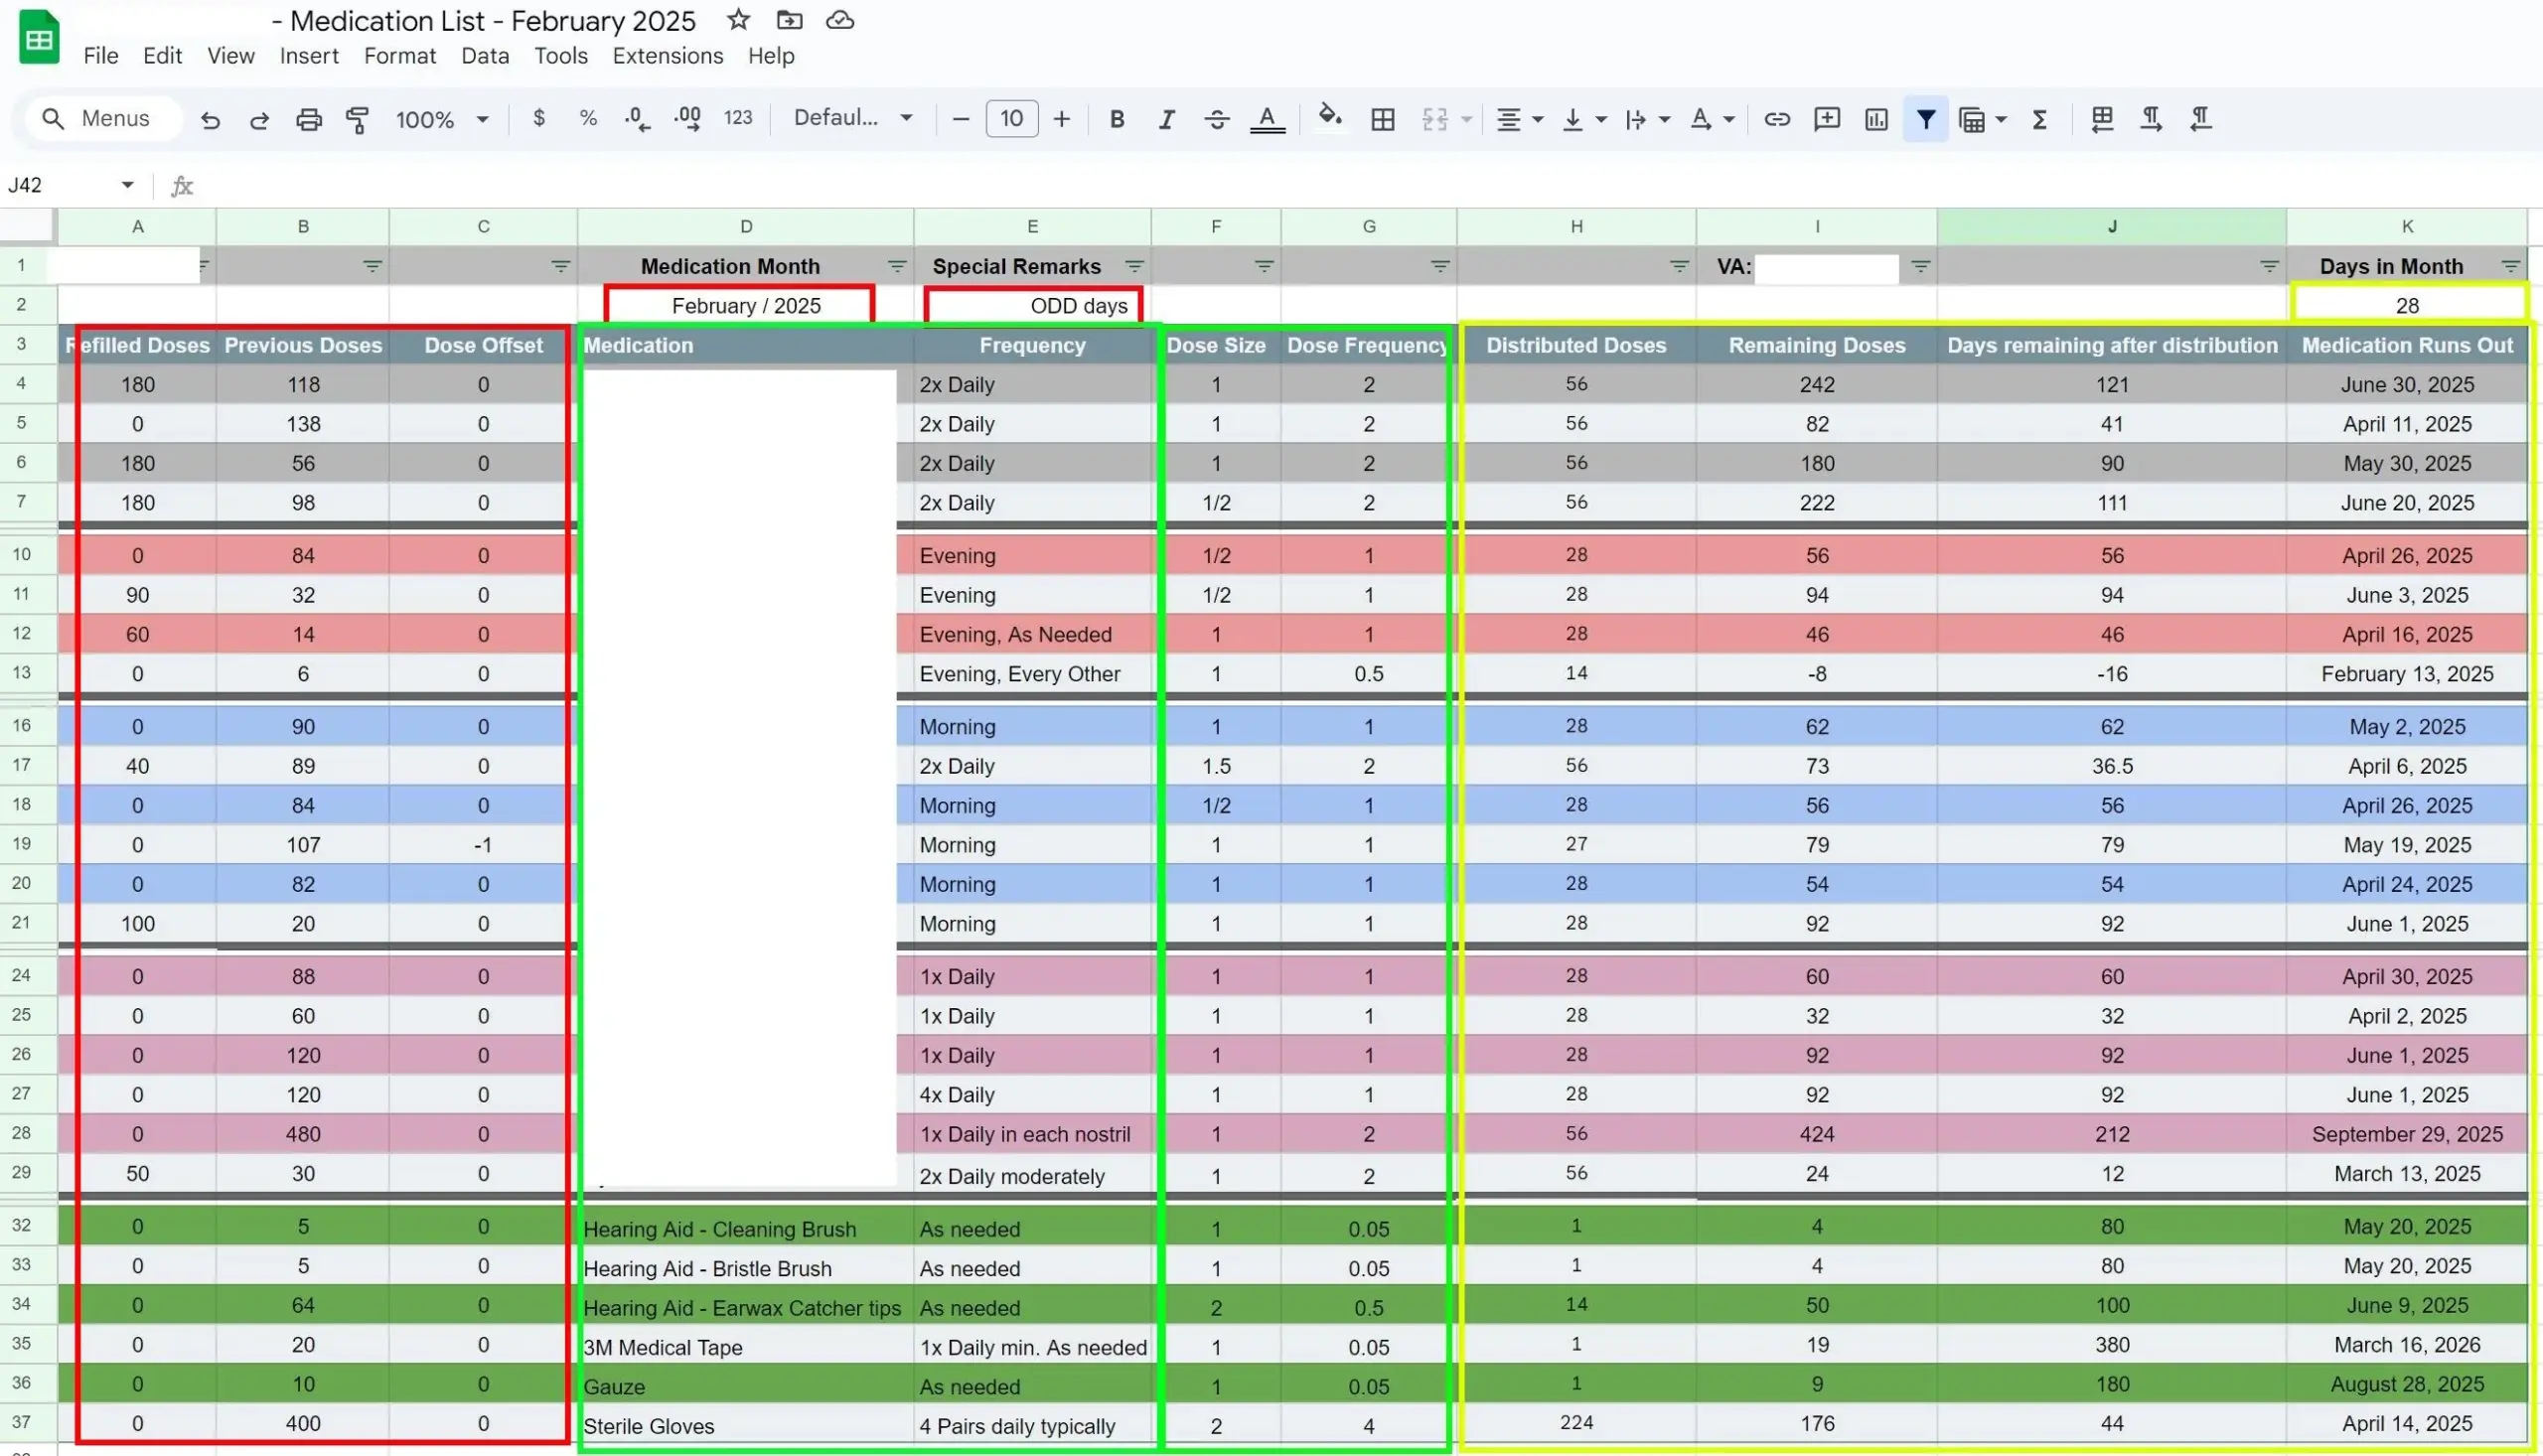2543x1456 pixels.
Task: Click the Sum functions icon
Action: coord(2040,119)
